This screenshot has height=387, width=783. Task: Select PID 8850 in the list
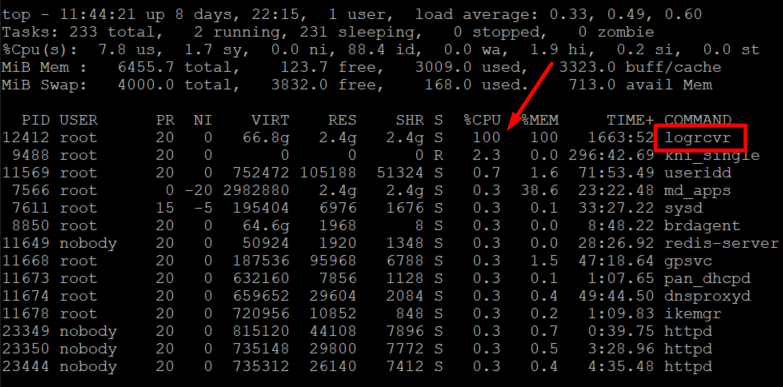pos(31,226)
